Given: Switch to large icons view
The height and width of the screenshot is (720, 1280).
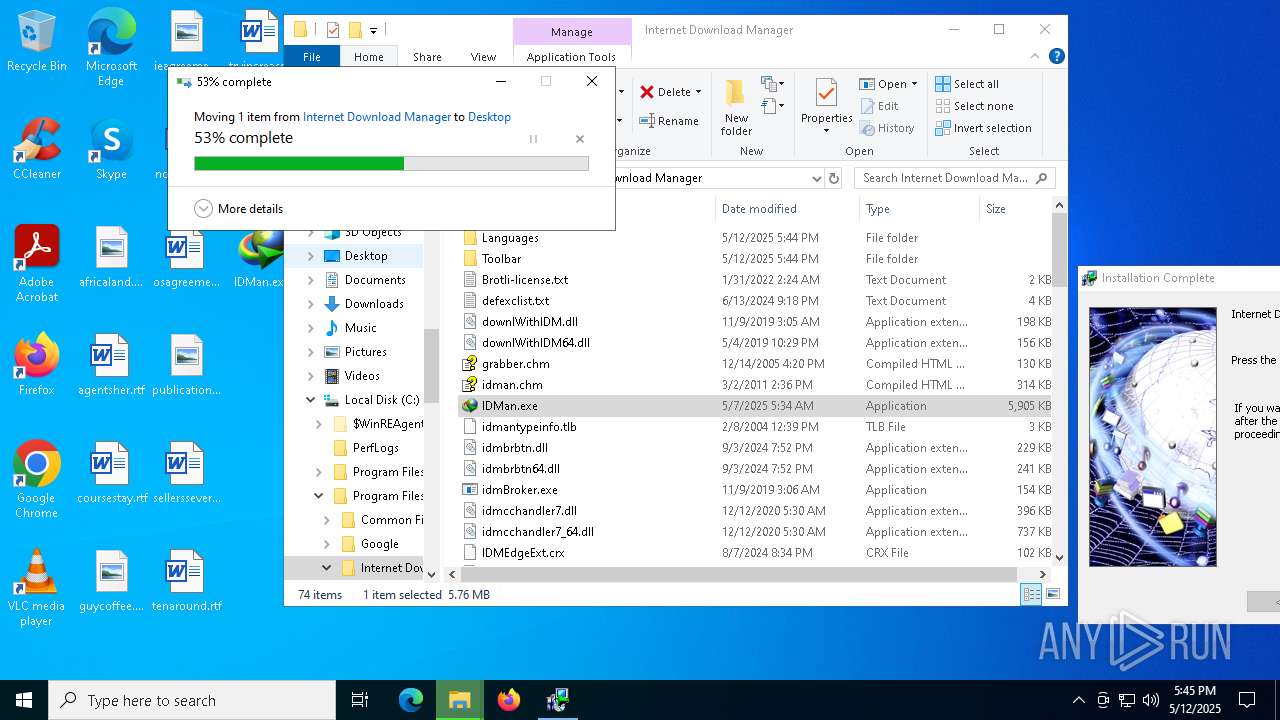Looking at the screenshot, I should (x=1052, y=594).
